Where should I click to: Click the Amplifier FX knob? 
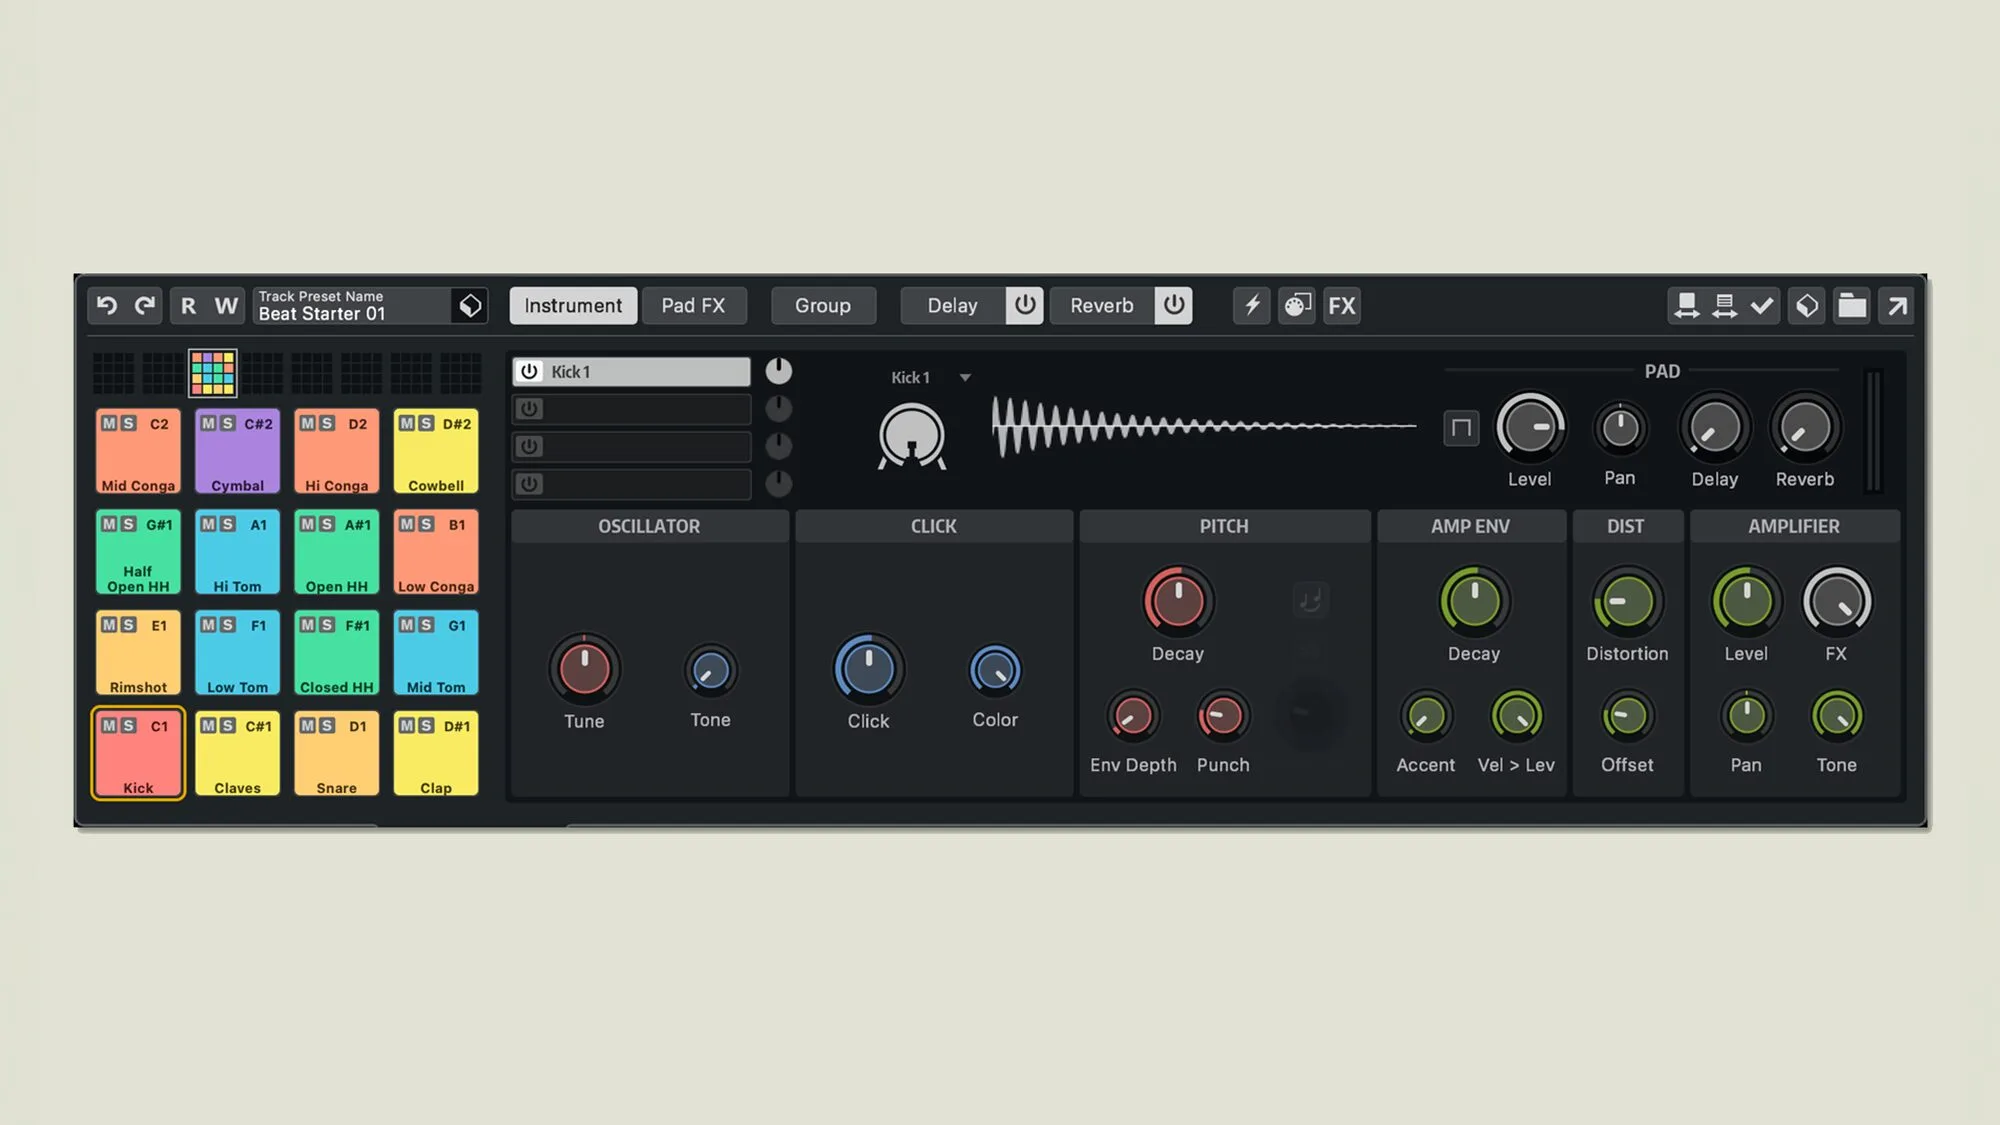[1837, 602]
